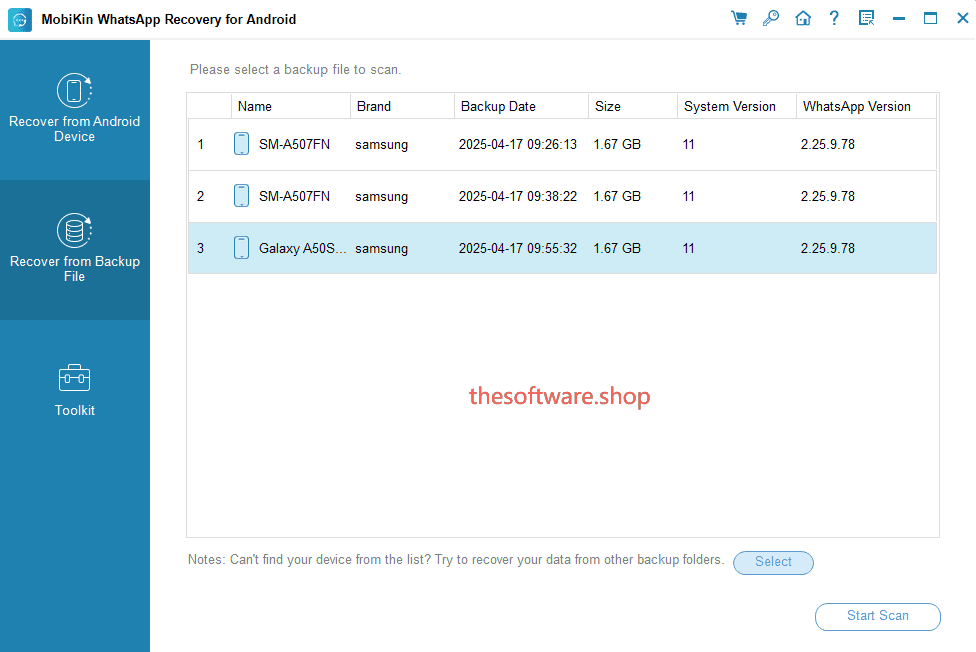Image resolution: width=976 pixels, height=652 pixels.
Task: Click the Galaxy A50S... device name
Action: (303, 248)
